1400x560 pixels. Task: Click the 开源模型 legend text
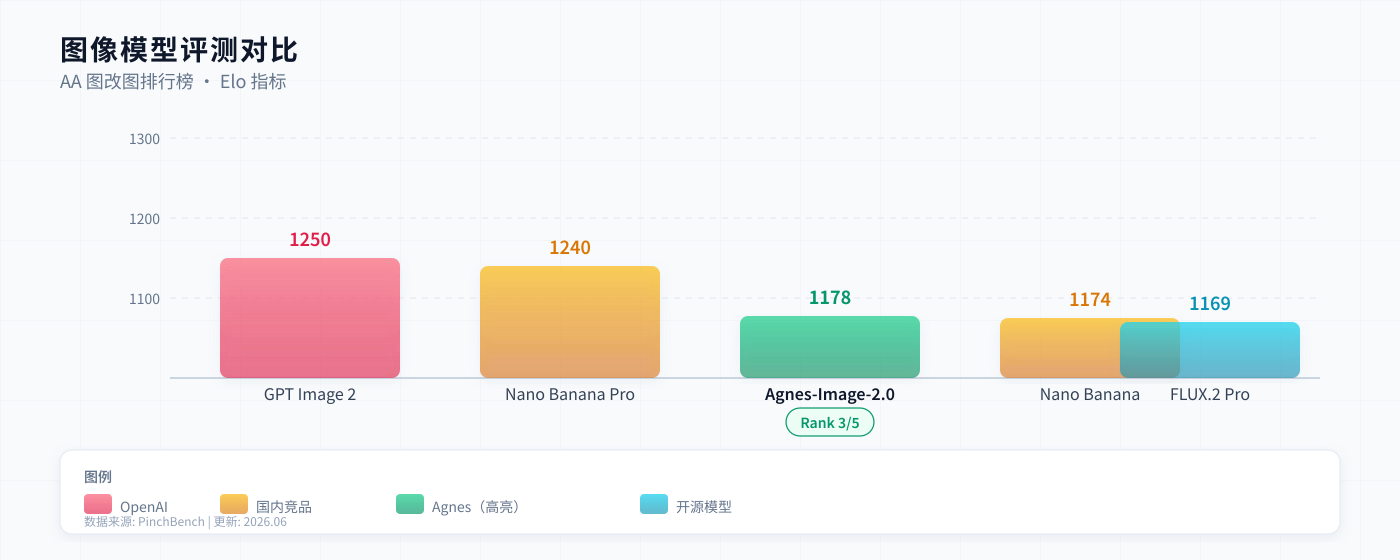pyautogui.click(x=704, y=507)
